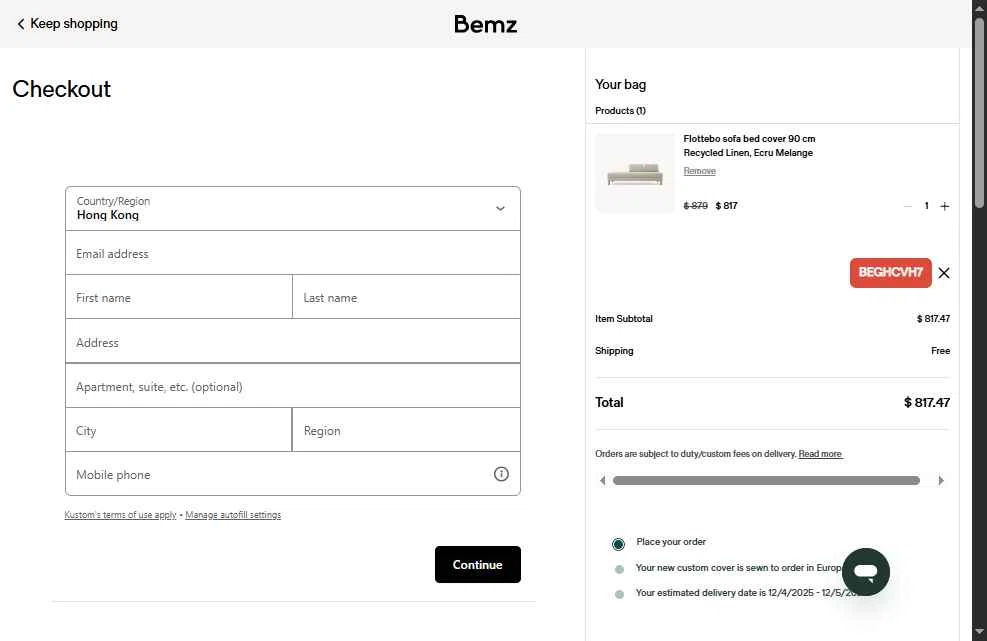Expand country list via chevron arrow
The image size is (987, 641).
(x=500, y=208)
